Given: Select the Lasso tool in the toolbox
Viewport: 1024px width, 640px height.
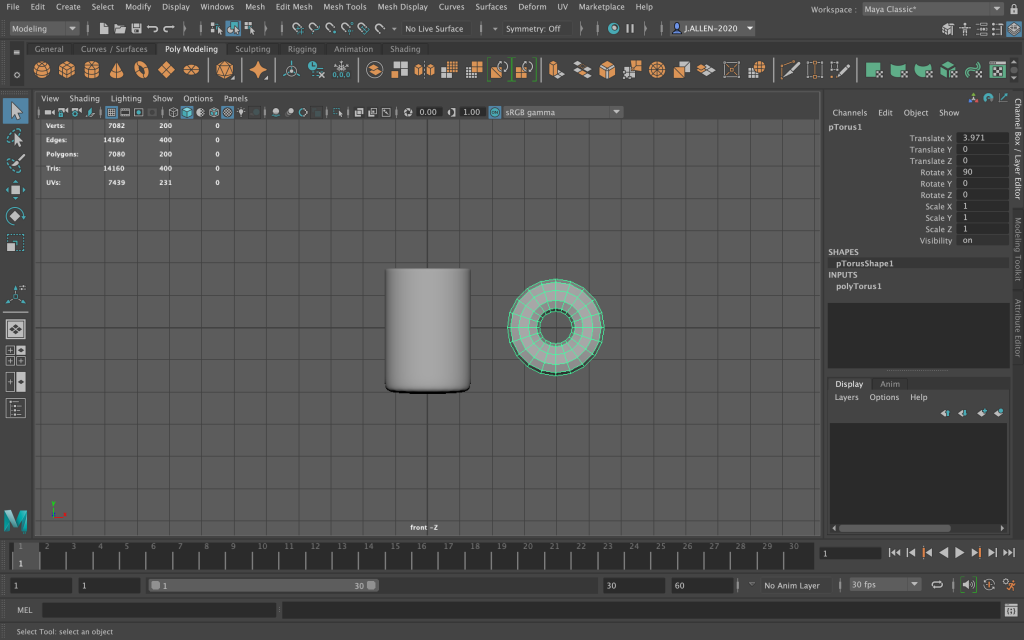Looking at the screenshot, I should [x=15, y=137].
